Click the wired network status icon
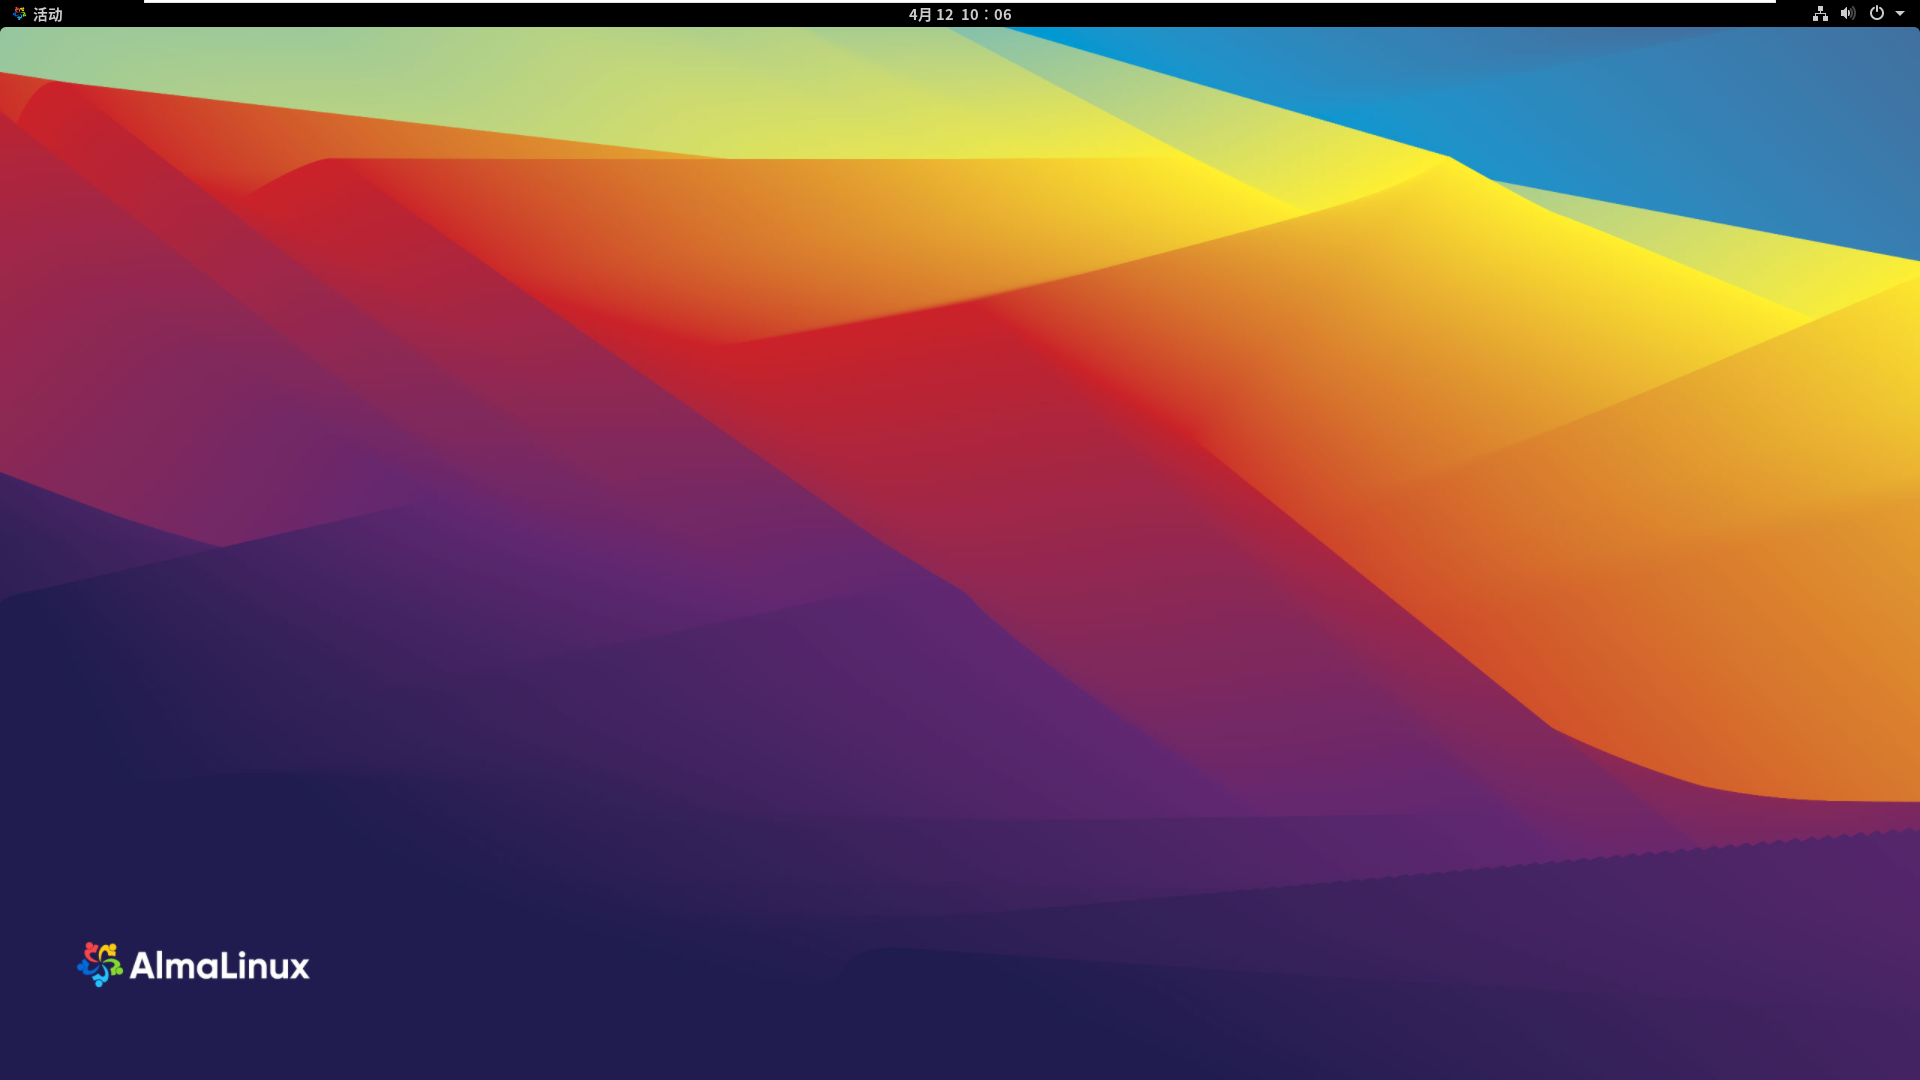The height and width of the screenshot is (1080, 1920). coord(1820,14)
